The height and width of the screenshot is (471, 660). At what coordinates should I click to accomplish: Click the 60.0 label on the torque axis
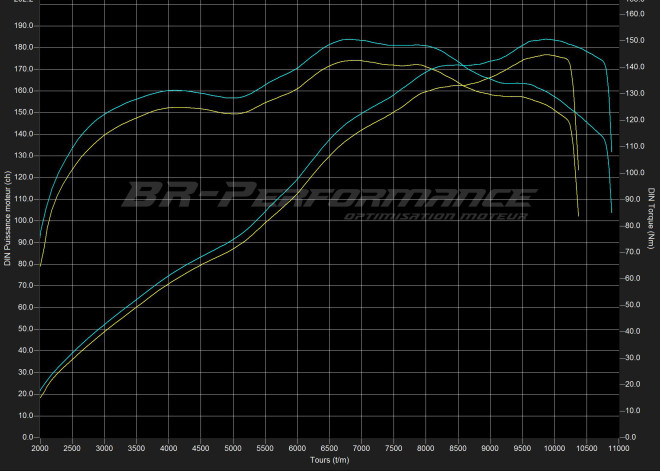pos(633,279)
